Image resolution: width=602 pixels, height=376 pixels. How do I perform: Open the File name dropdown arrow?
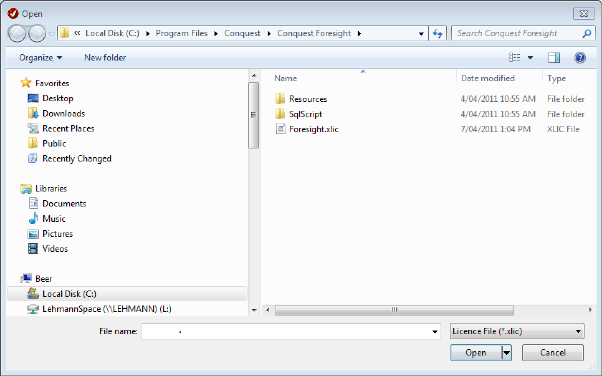435,331
